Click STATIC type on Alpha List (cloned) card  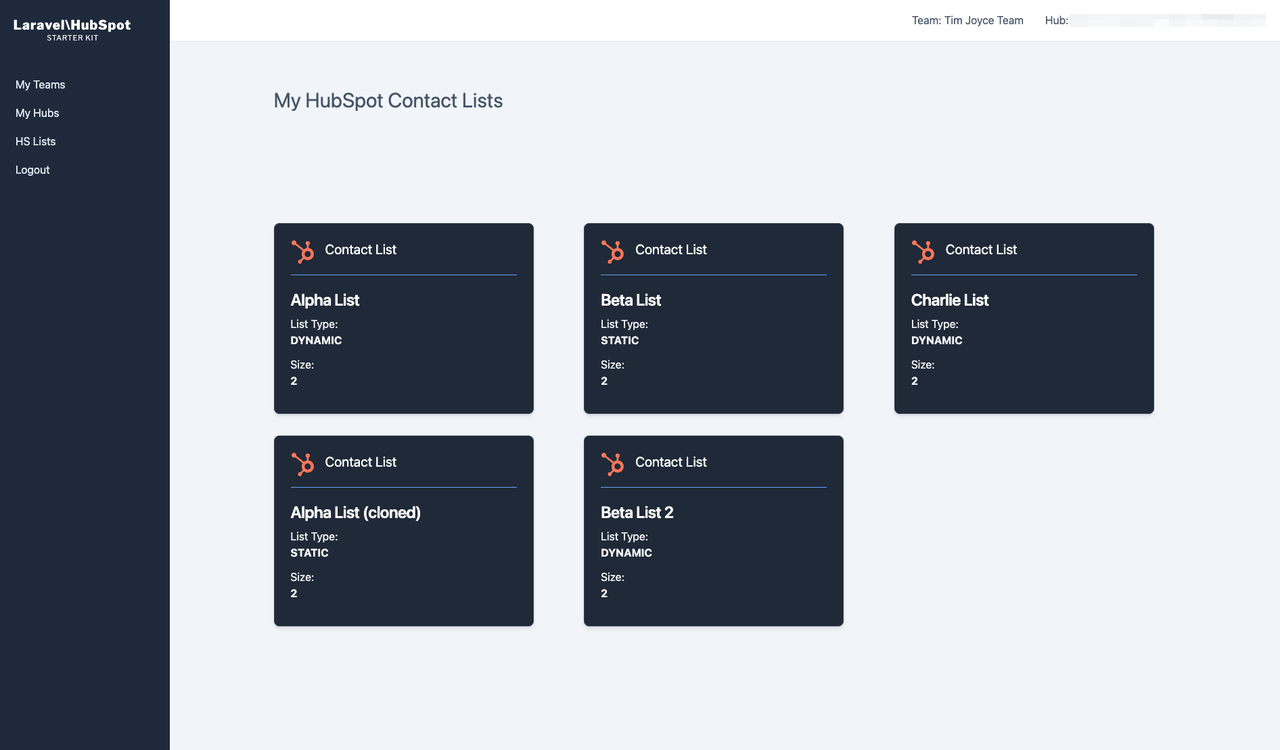click(310, 553)
